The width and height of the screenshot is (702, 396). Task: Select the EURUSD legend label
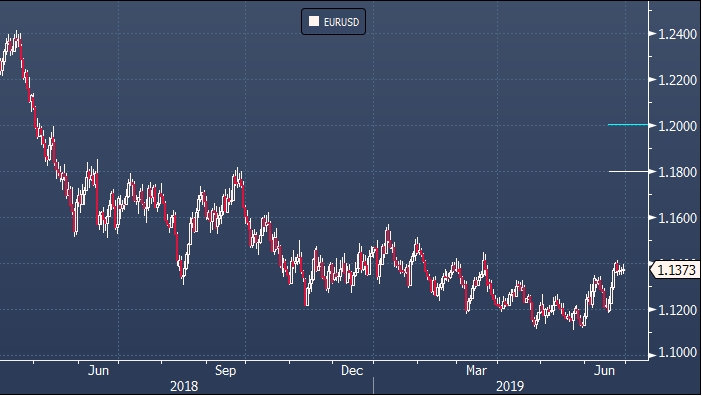[x=341, y=22]
